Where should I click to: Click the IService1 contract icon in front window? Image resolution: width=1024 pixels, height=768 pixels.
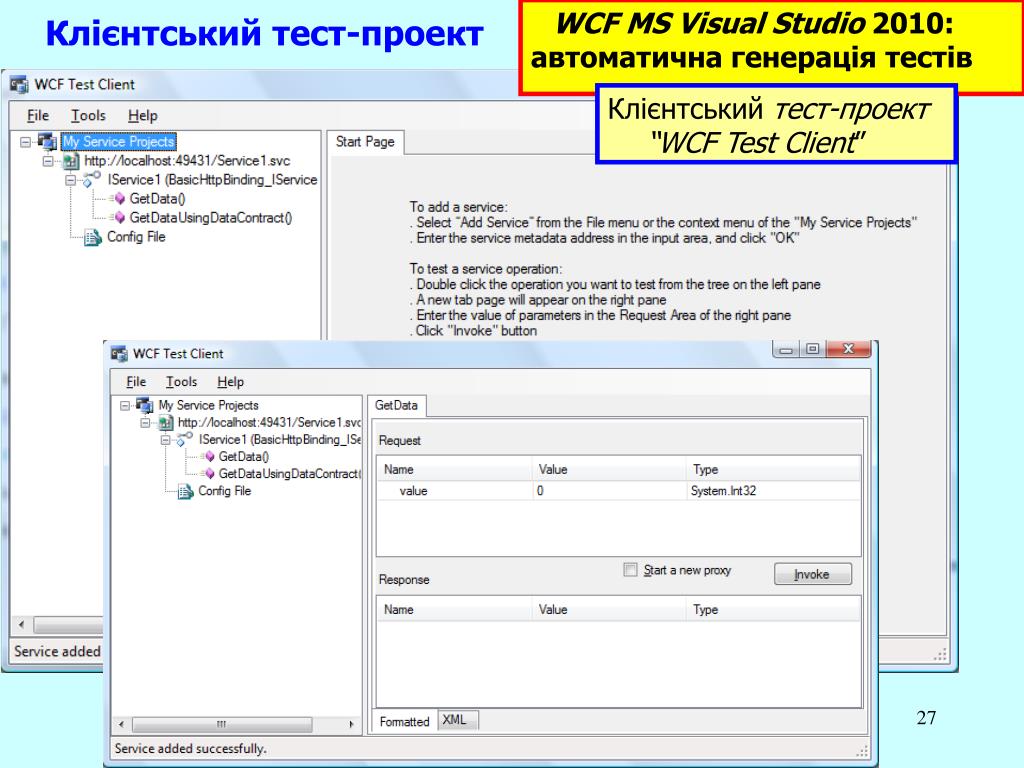click(185, 439)
